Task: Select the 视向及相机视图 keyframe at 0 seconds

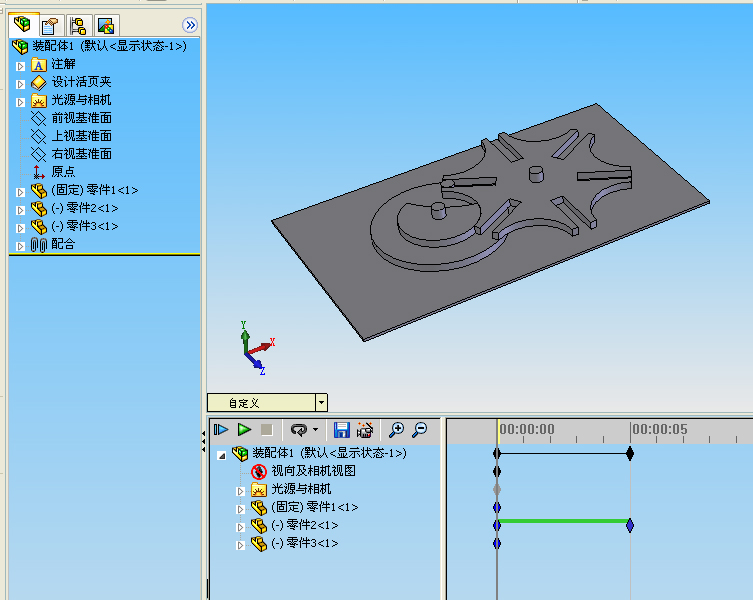Action: tap(497, 471)
